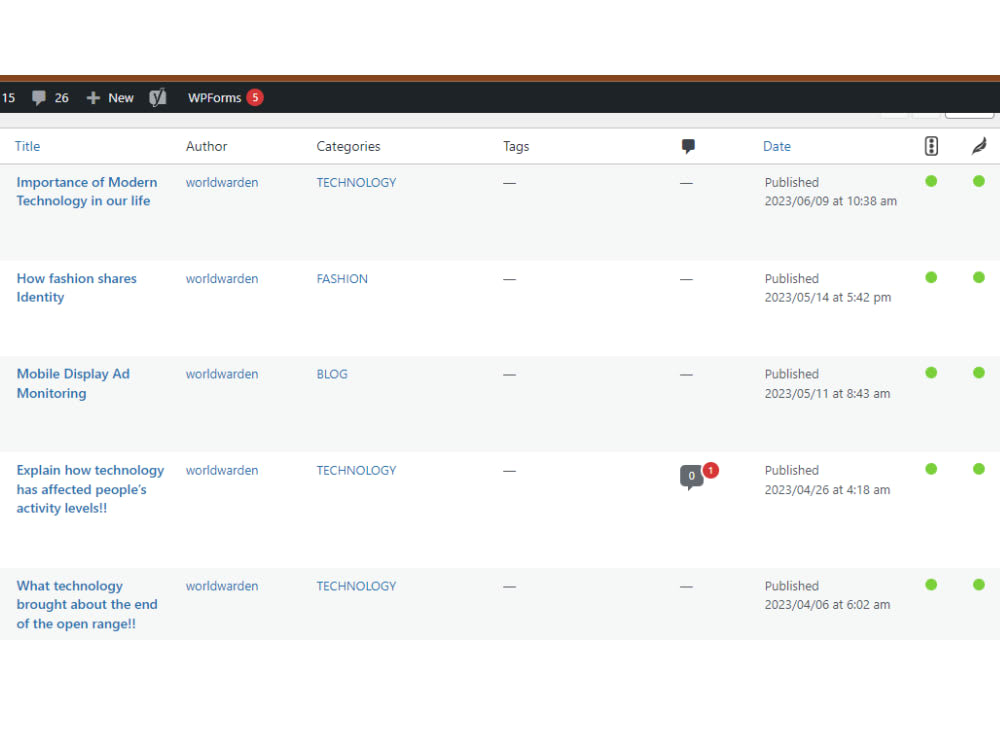Viewport: 1000px width, 750px height.
Task: Filter by TECHNOLOGY category in Importance of Modern row
Action: (x=357, y=182)
